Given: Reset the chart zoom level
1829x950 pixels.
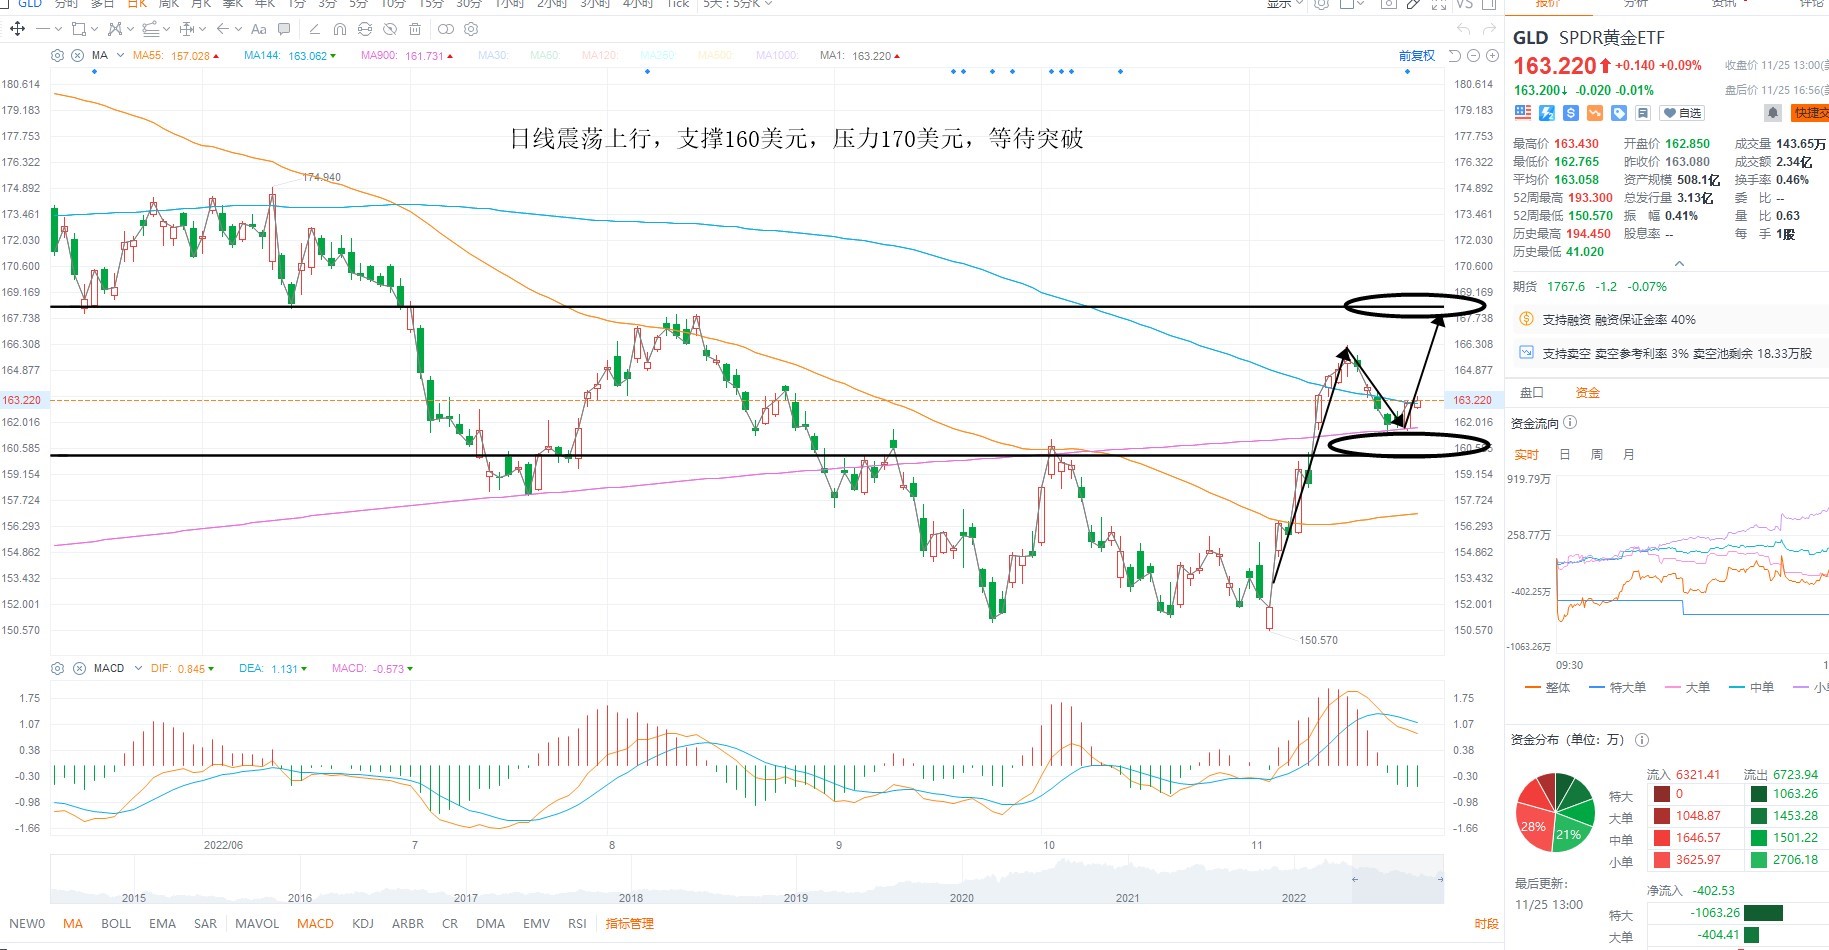Looking at the screenshot, I should (1455, 56).
